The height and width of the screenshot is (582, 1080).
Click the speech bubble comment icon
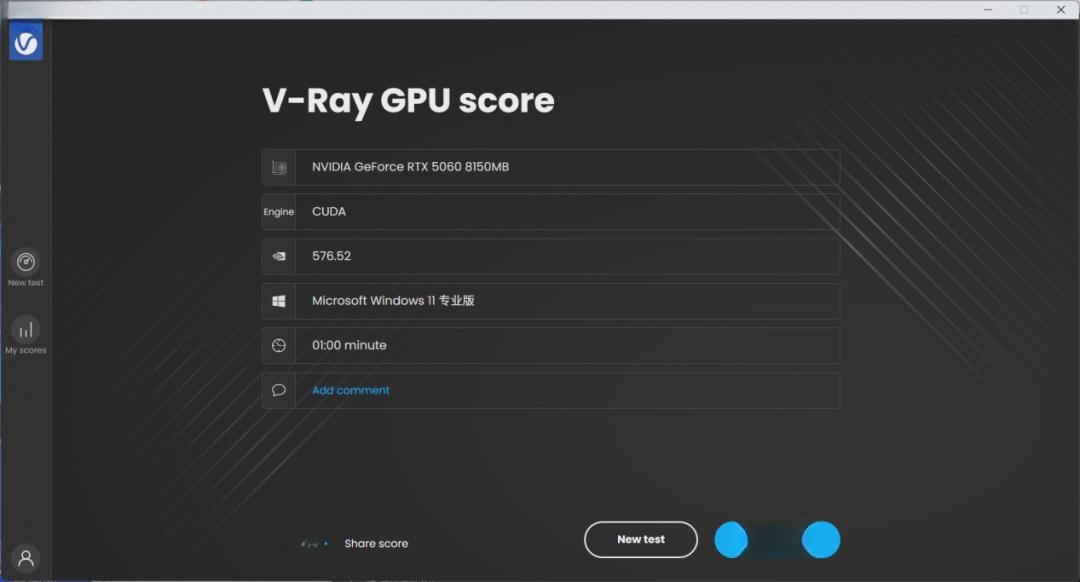(279, 391)
